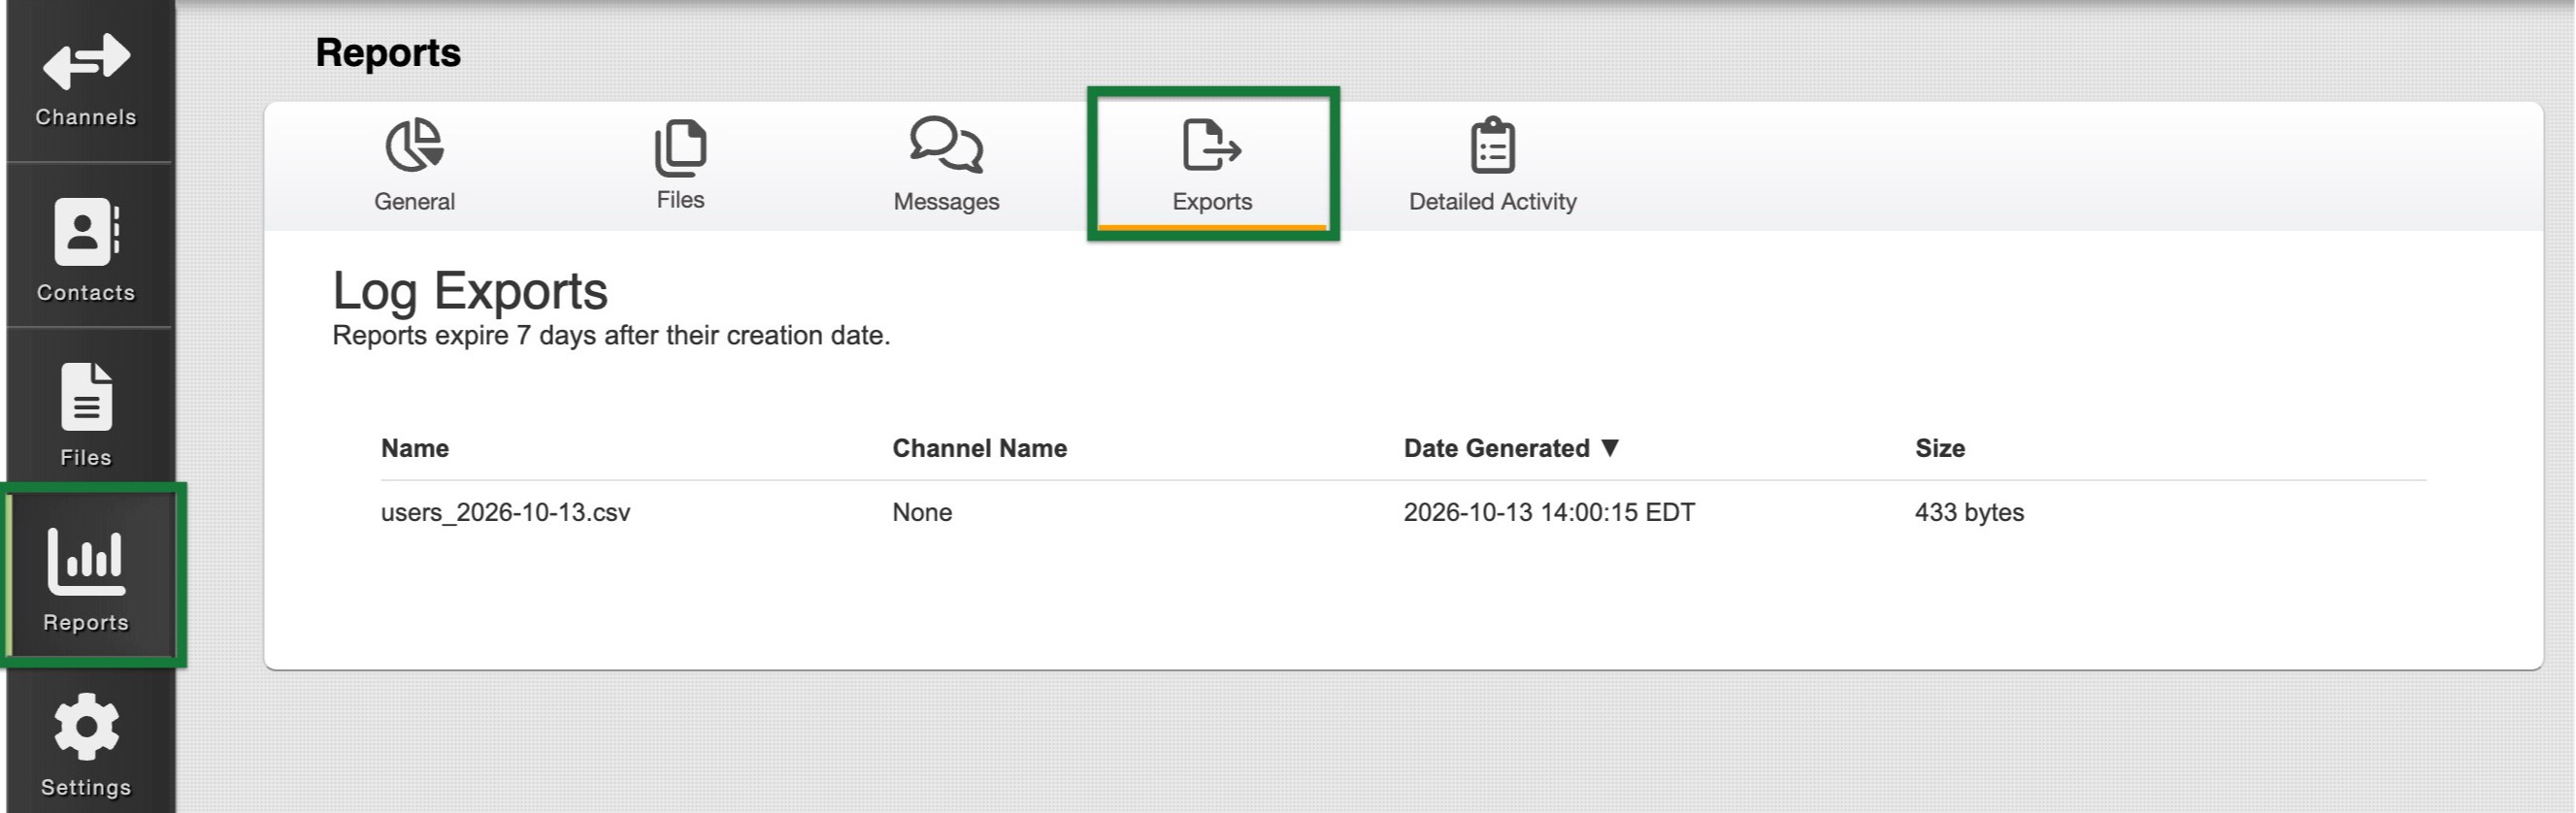This screenshot has height=813, width=2576.
Task: Open the Messages reports tab
Action: pos(946,166)
